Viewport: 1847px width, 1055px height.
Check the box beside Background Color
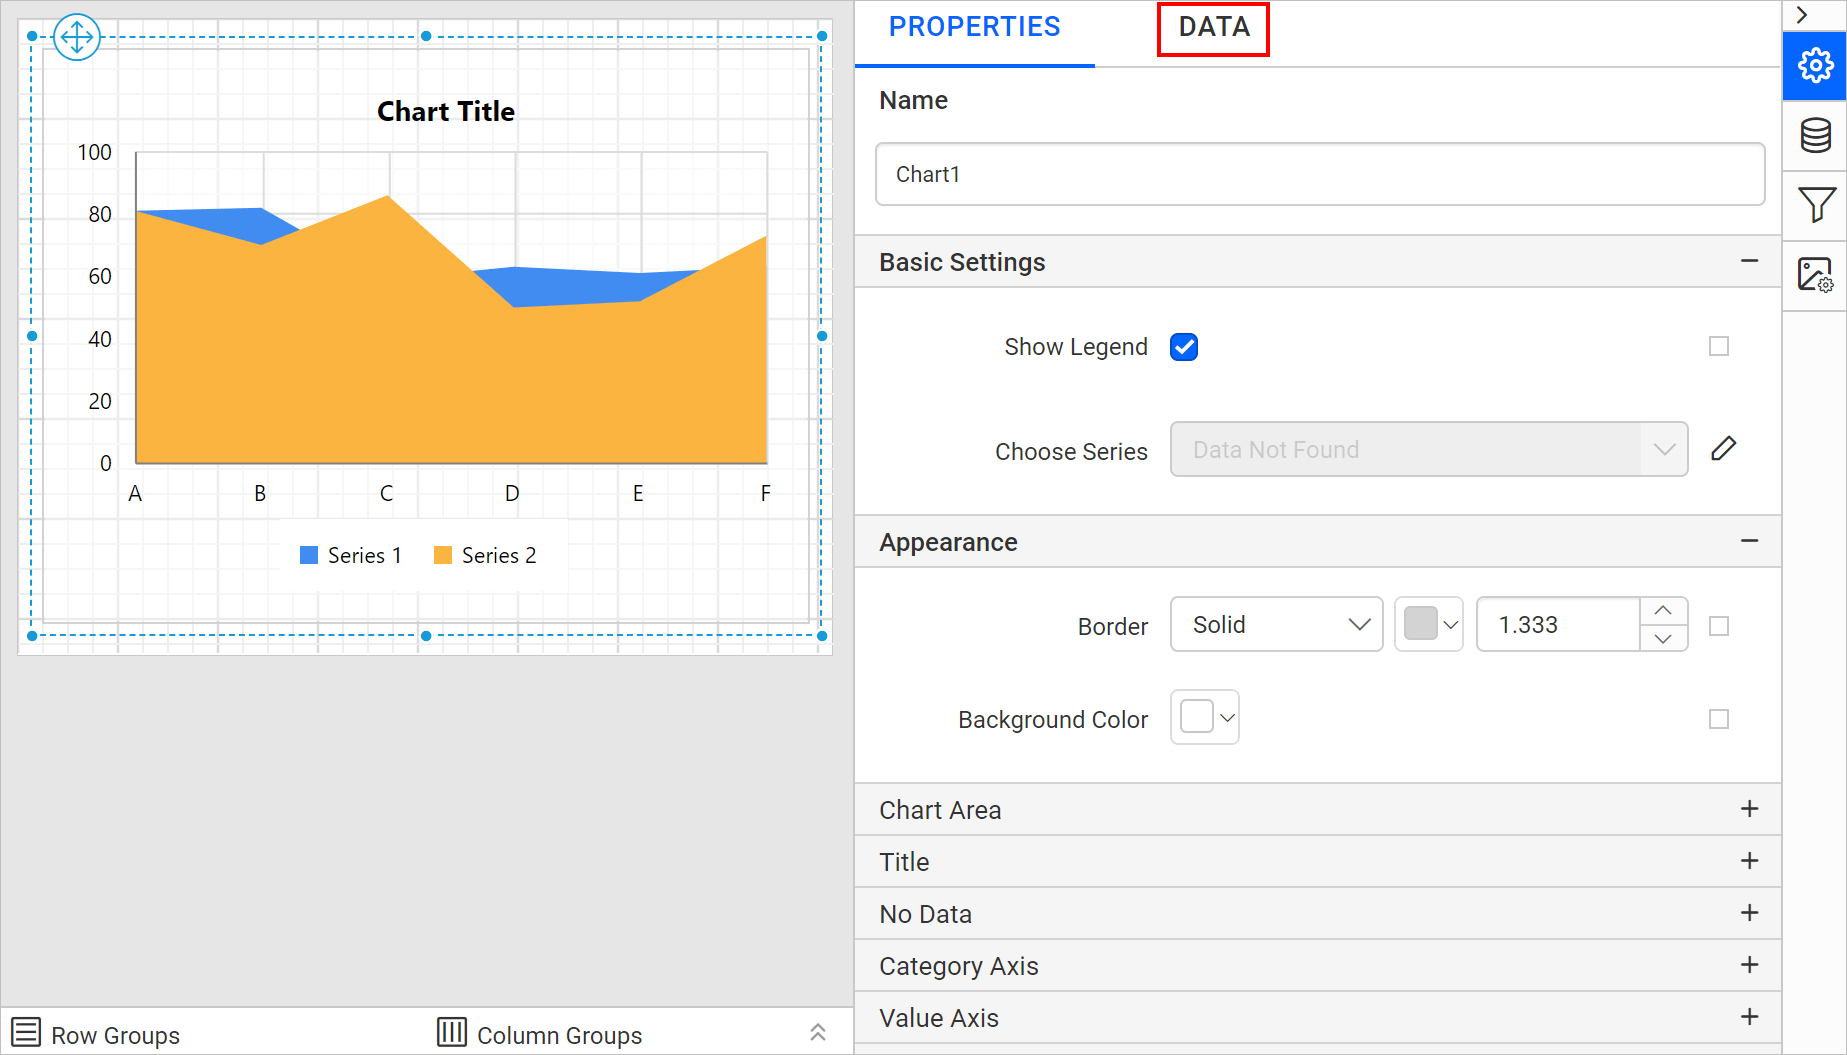1719,719
